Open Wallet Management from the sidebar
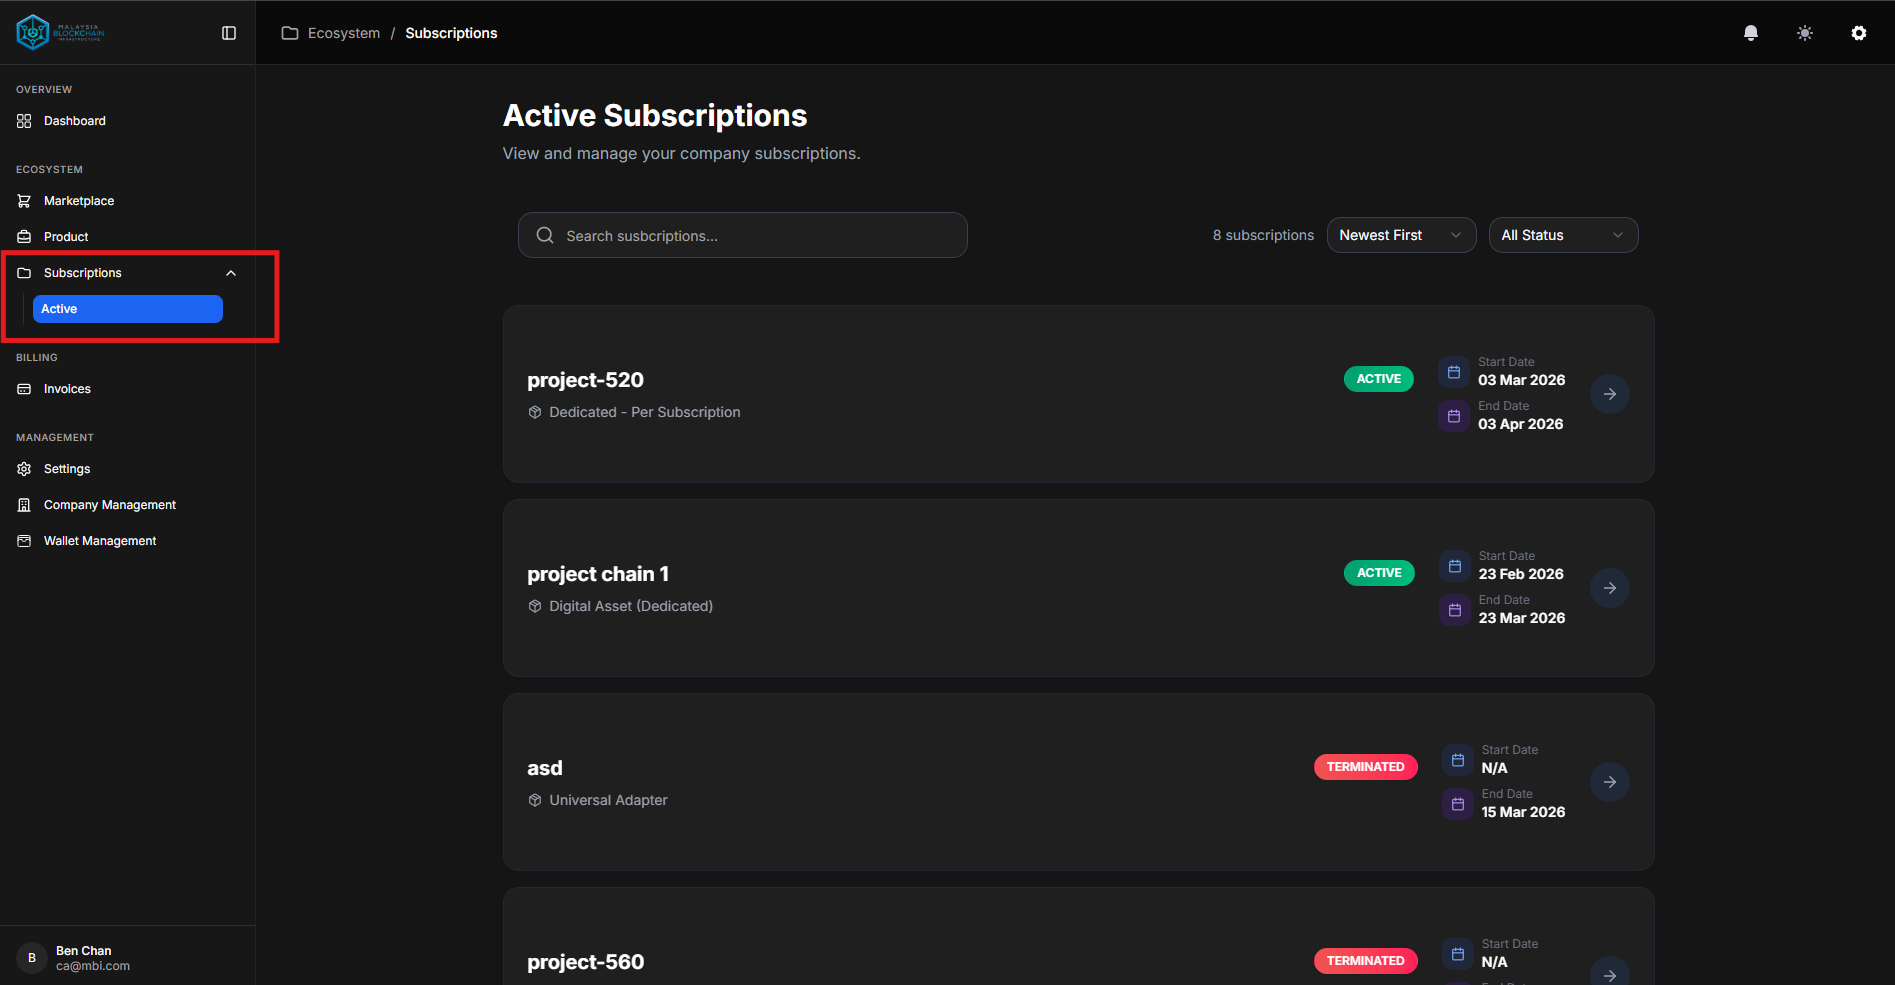 (x=99, y=540)
